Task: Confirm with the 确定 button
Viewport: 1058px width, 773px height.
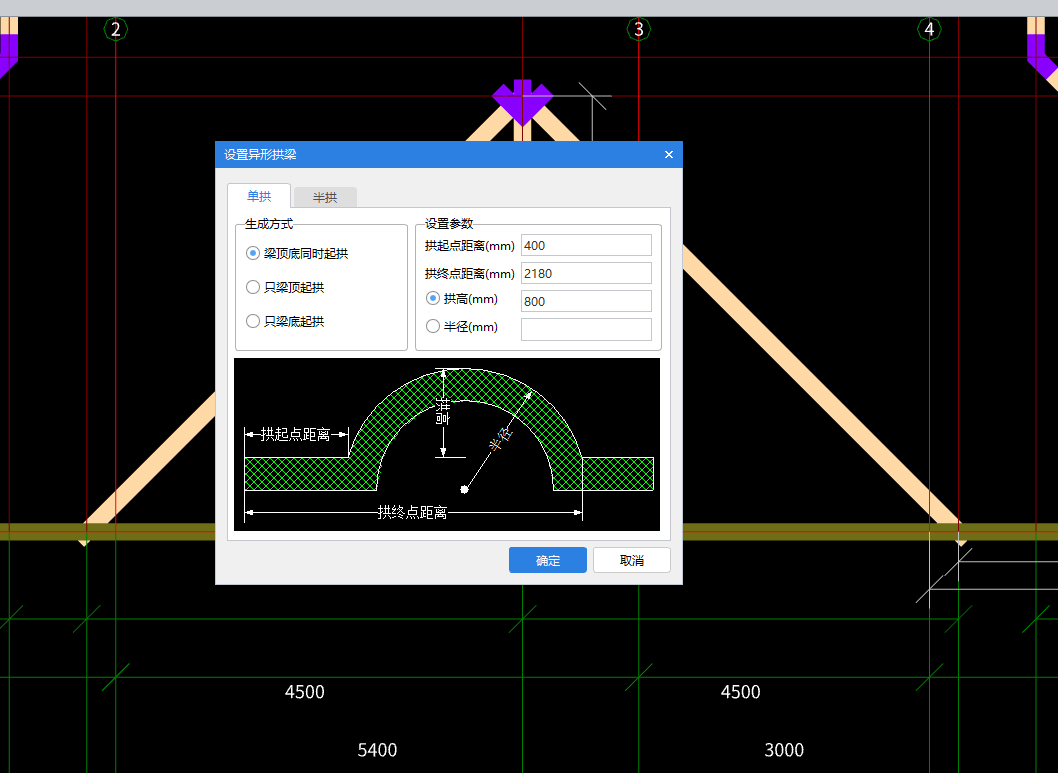Action: [547, 560]
